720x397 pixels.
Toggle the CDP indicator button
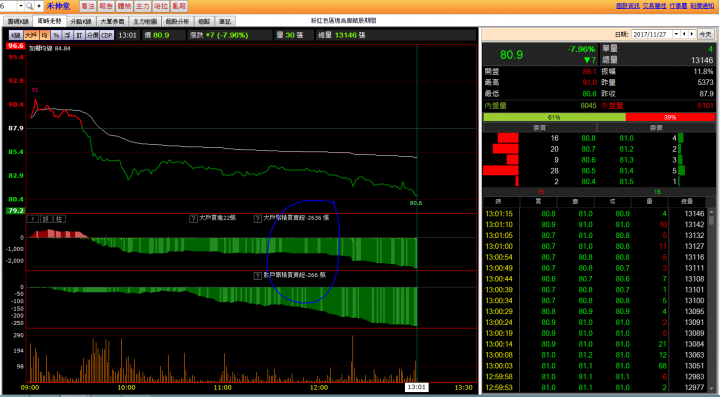pyautogui.click(x=107, y=35)
